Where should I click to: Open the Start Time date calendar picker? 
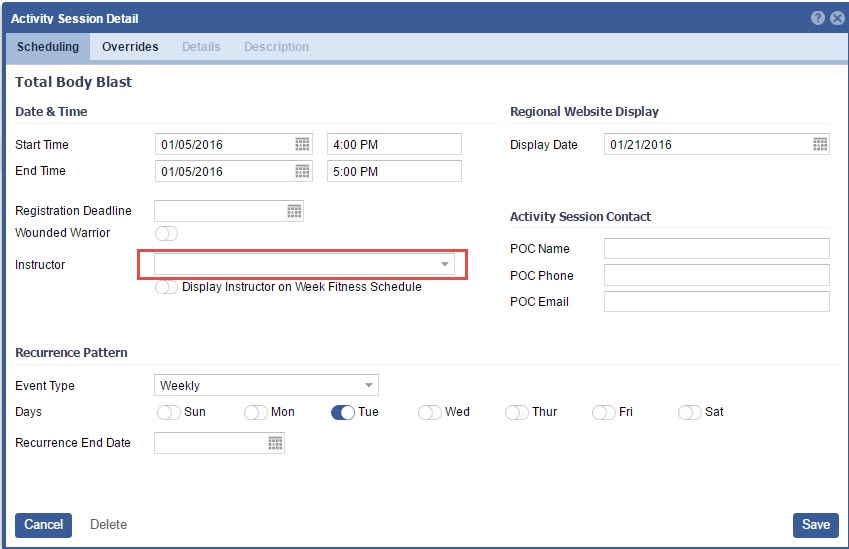point(302,144)
